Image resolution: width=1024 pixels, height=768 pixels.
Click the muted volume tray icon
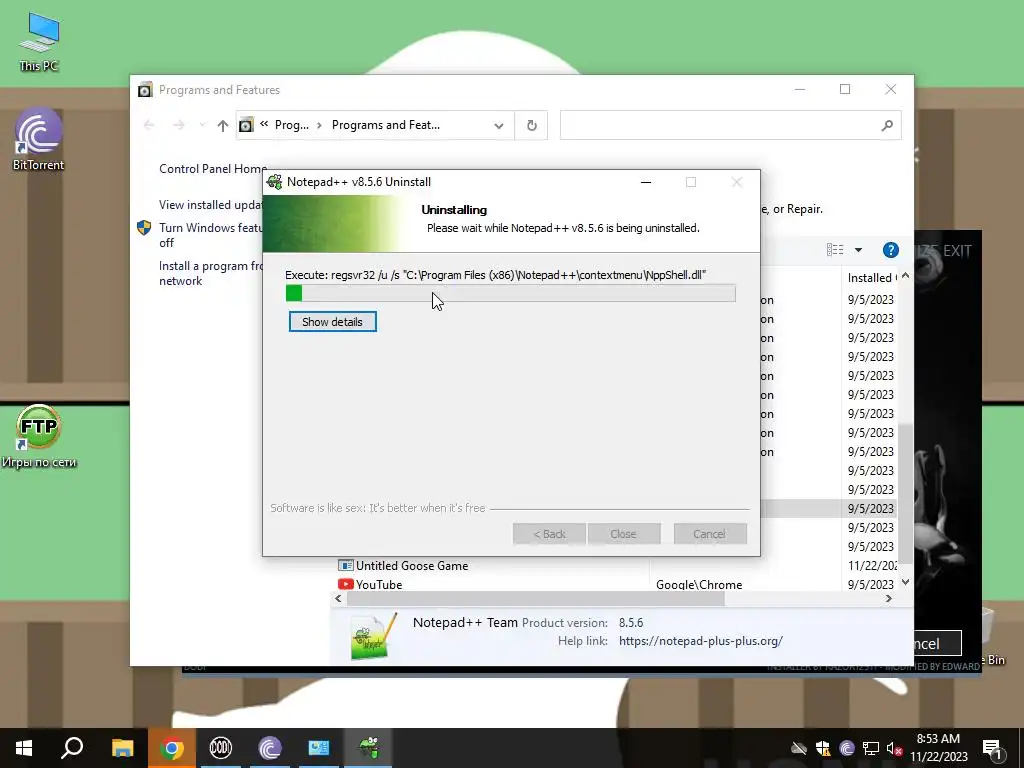[894, 748]
